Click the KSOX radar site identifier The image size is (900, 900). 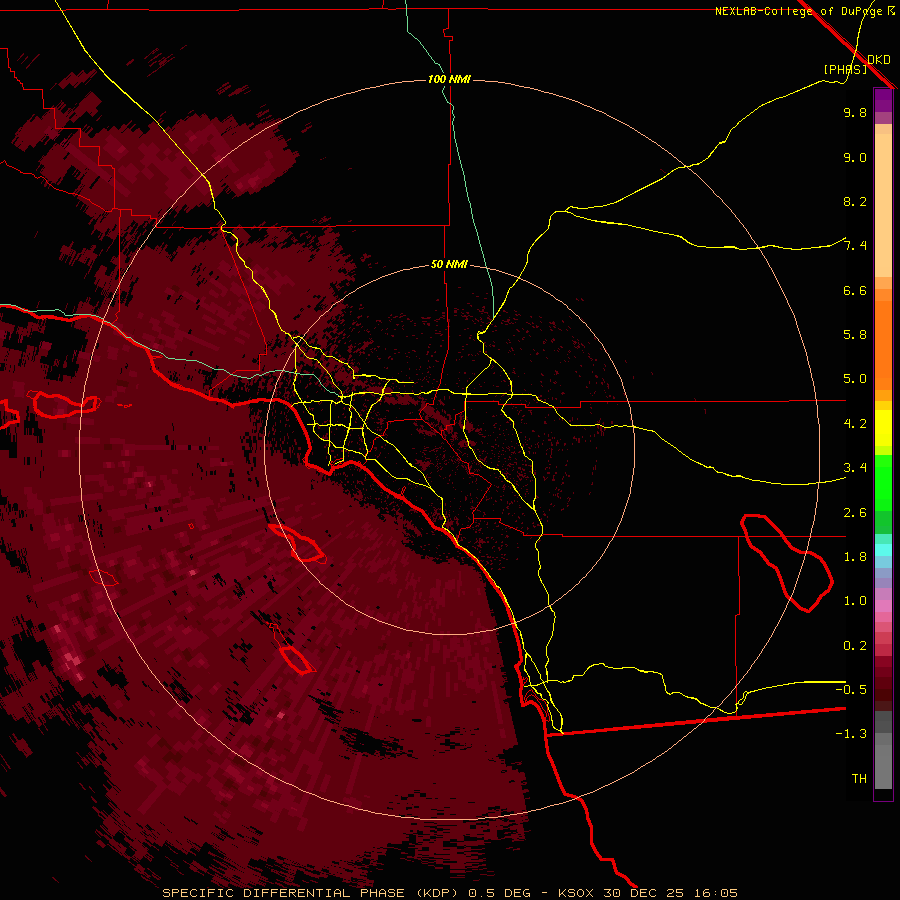(x=577, y=893)
